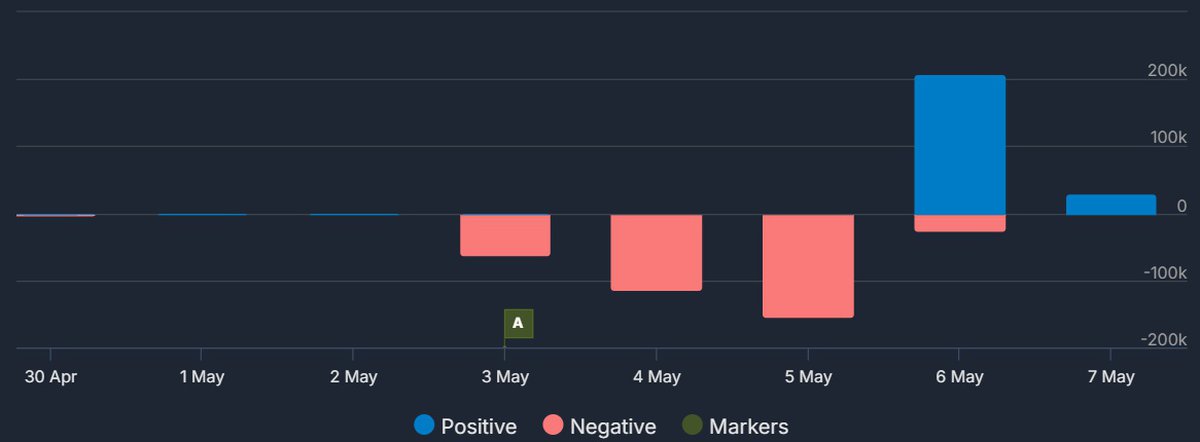This screenshot has height=442, width=1200.
Task: Click the small pink 6 May negative segment
Action: [959, 223]
